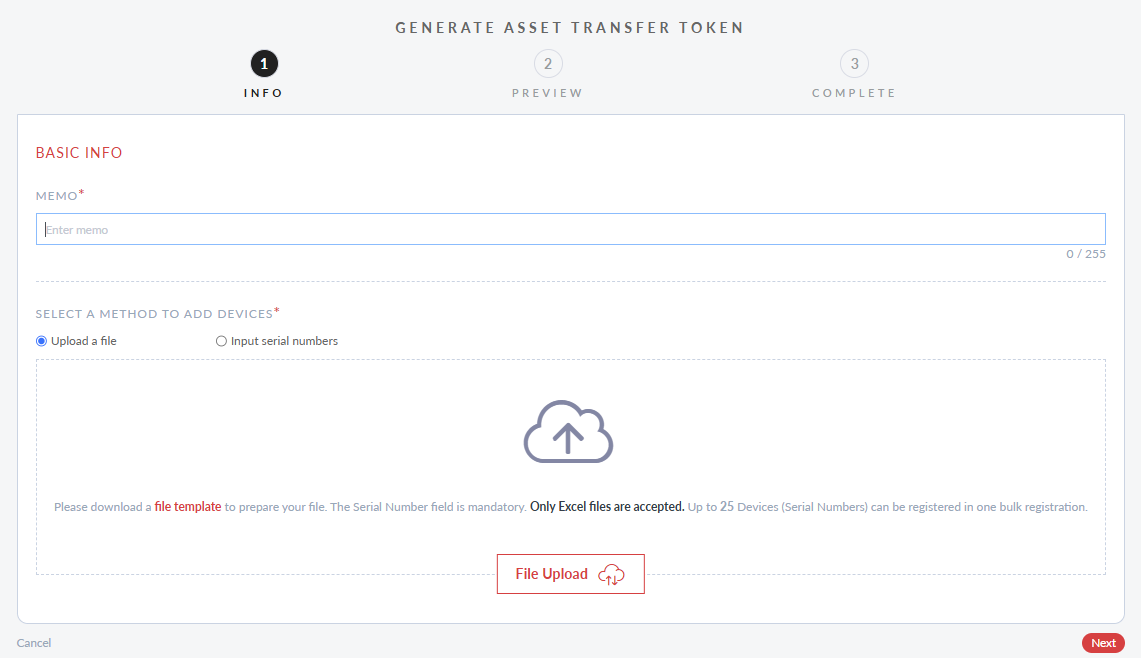Click step 2 Preview circle icon
1141x658 pixels.
click(x=547, y=62)
